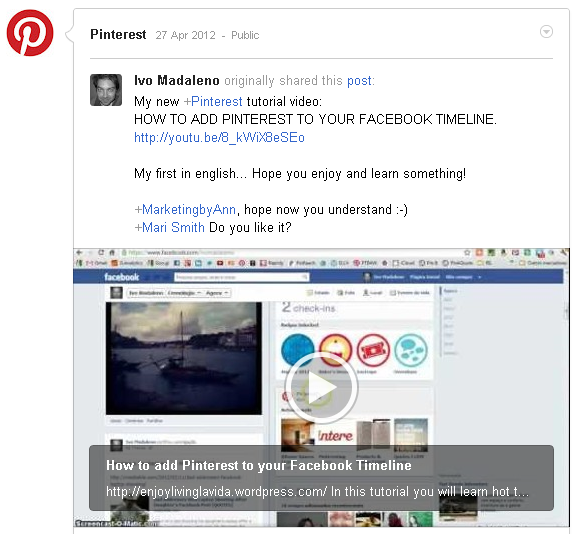The height and width of the screenshot is (534, 574).
Task: Open the Pinterest logo profile icon
Action: [x=30, y=33]
